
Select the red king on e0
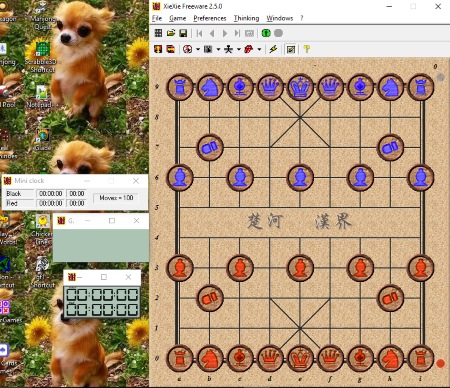tap(300, 358)
